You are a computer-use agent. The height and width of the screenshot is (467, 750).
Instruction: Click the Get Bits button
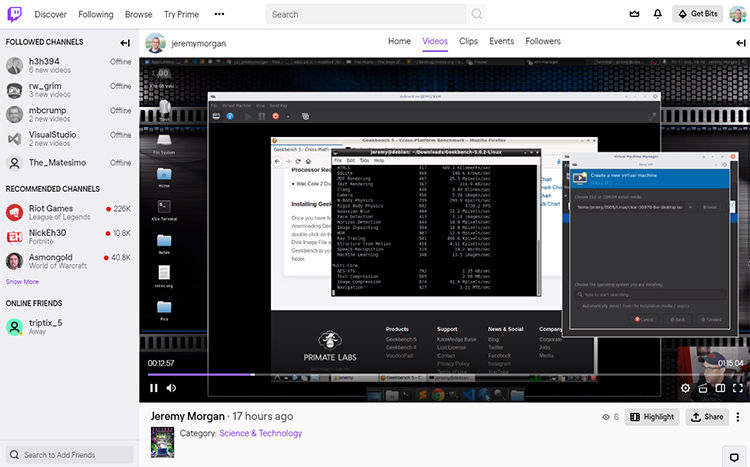point(697,14)
